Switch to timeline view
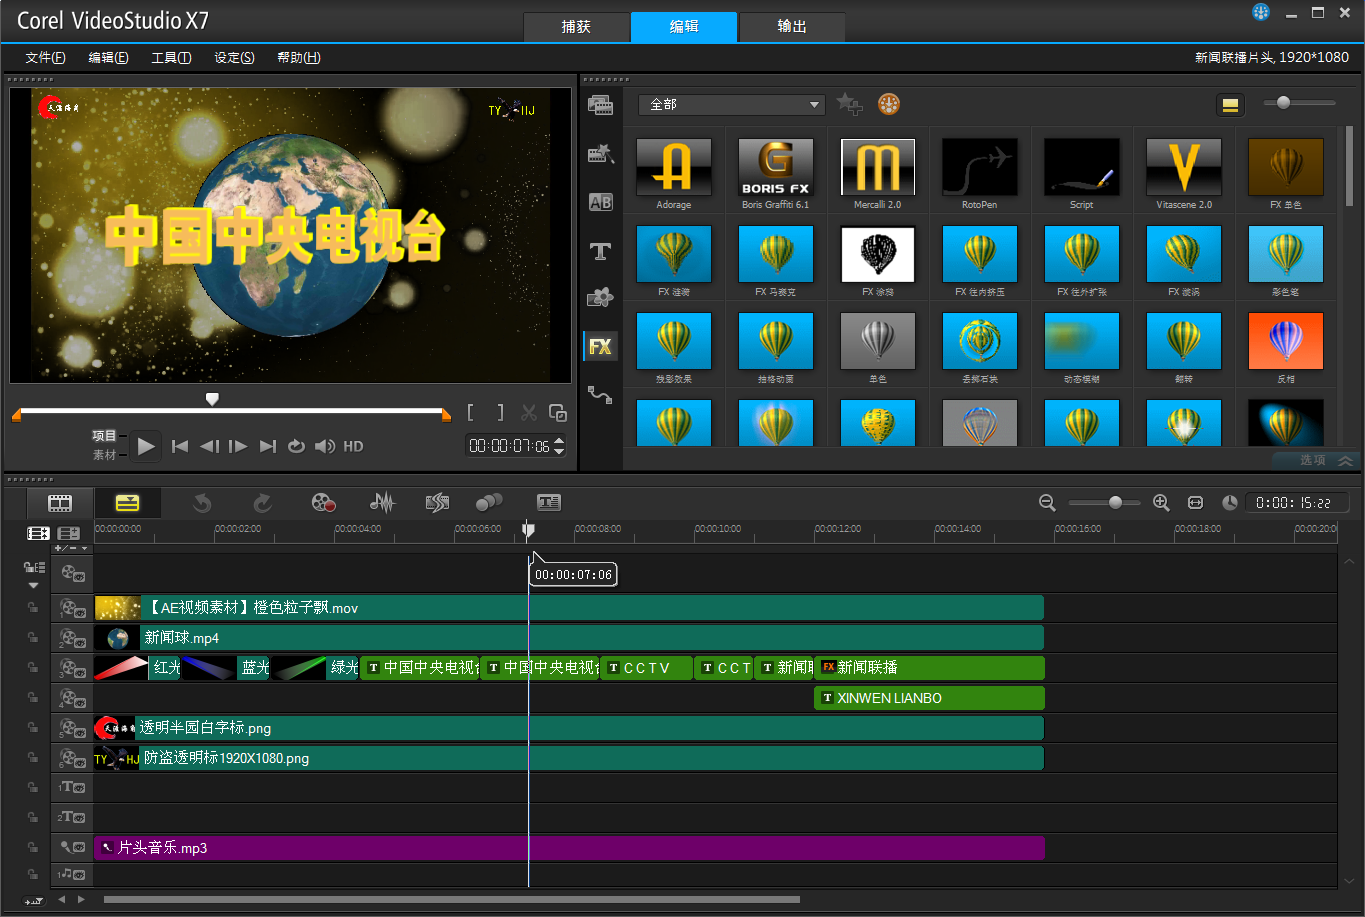The width and height of the screenshot is (1365, 917). (127, 503)
